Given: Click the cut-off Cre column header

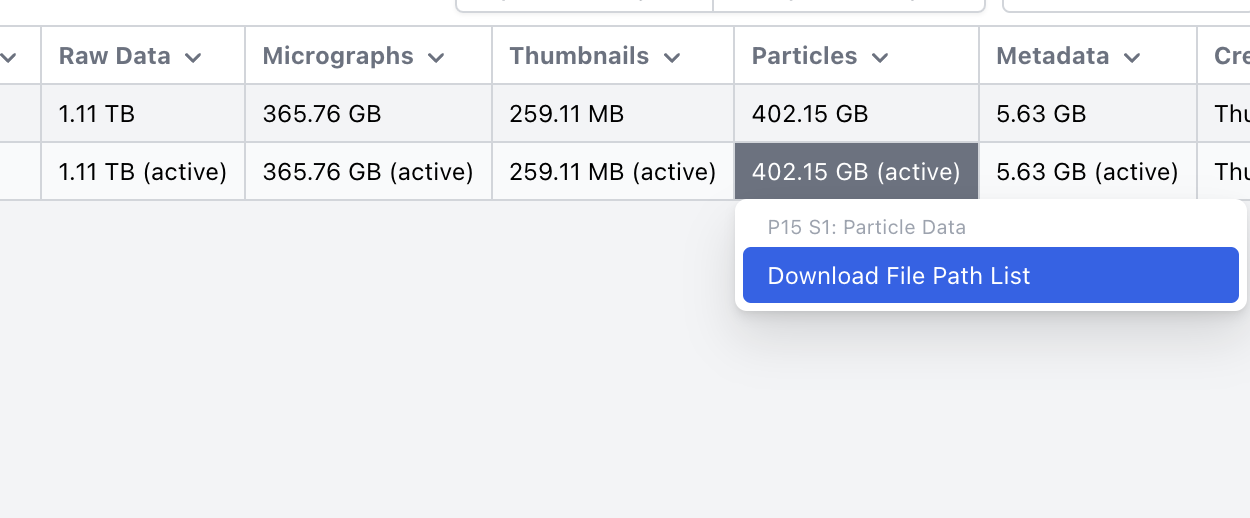Looking at the screenshot, I should point(1231,56).
